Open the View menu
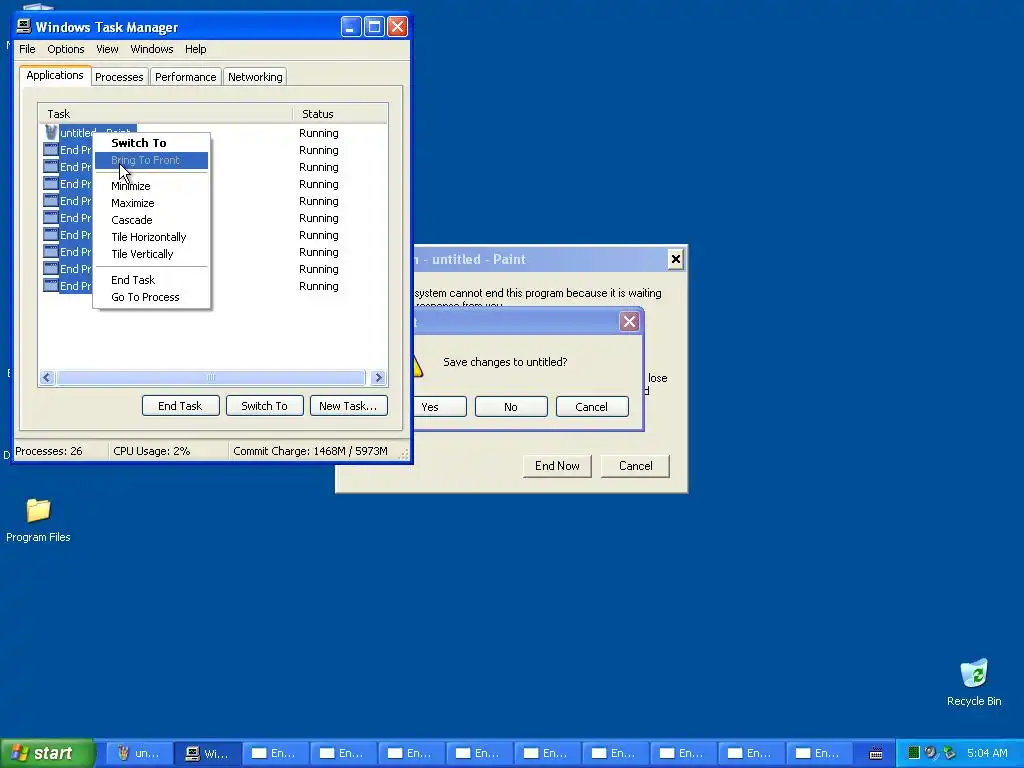This screenshot has height=768, width=1024. [107, 49]
